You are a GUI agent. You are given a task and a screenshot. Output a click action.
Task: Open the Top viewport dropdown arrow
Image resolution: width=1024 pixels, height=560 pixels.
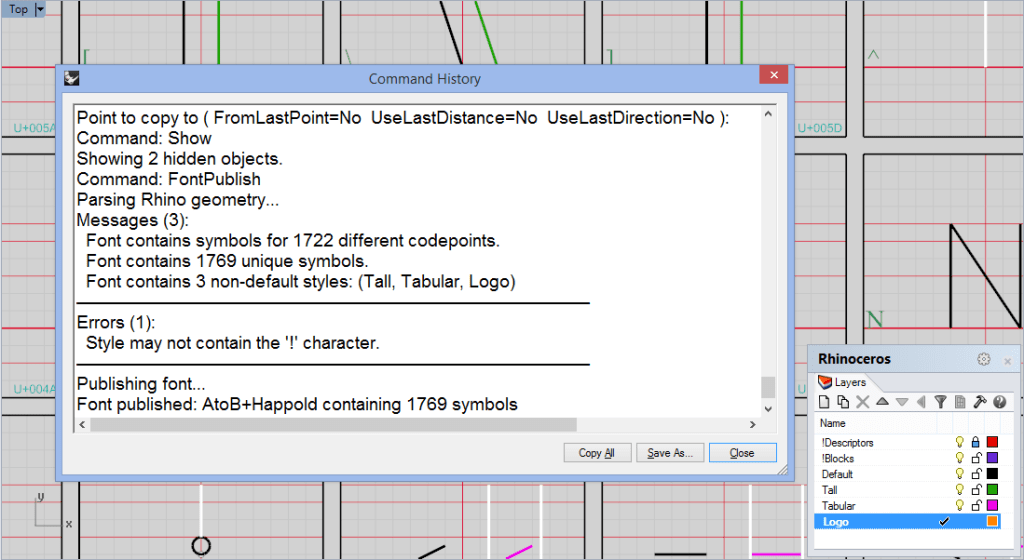[x=40, y=9]
